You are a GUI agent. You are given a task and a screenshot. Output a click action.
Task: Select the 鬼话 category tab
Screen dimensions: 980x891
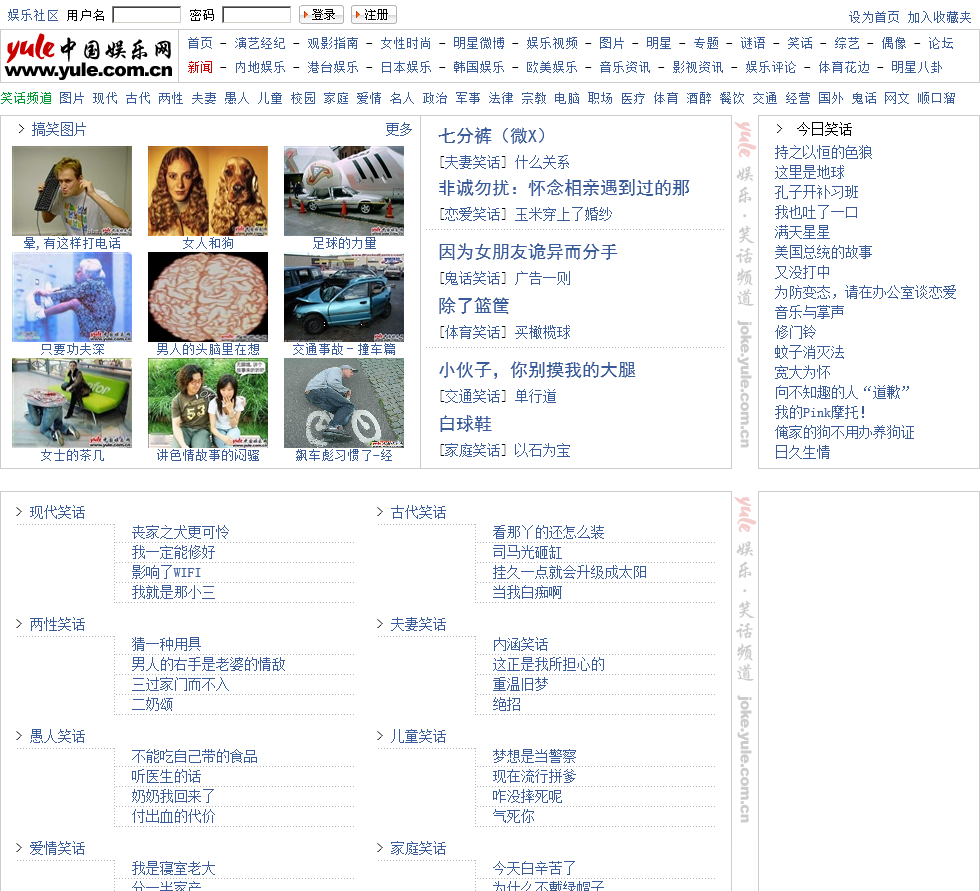pyautogui.click(x=864, y=98)
